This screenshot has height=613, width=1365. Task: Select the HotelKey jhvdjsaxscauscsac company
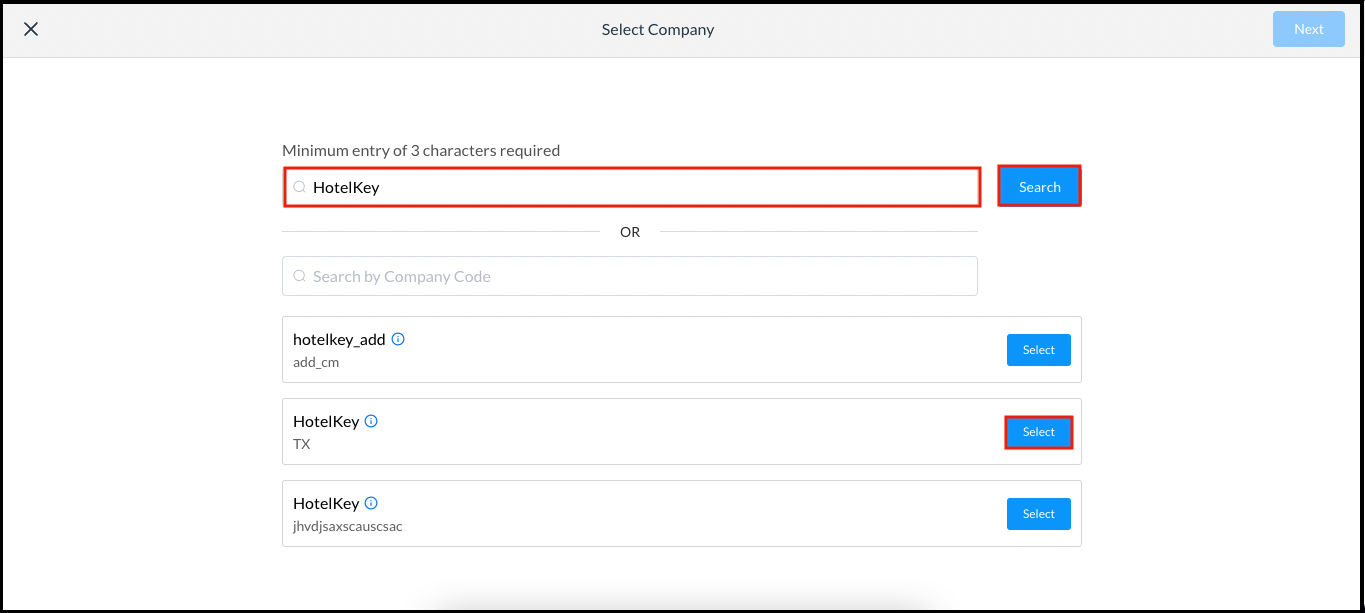(1038, 513)
